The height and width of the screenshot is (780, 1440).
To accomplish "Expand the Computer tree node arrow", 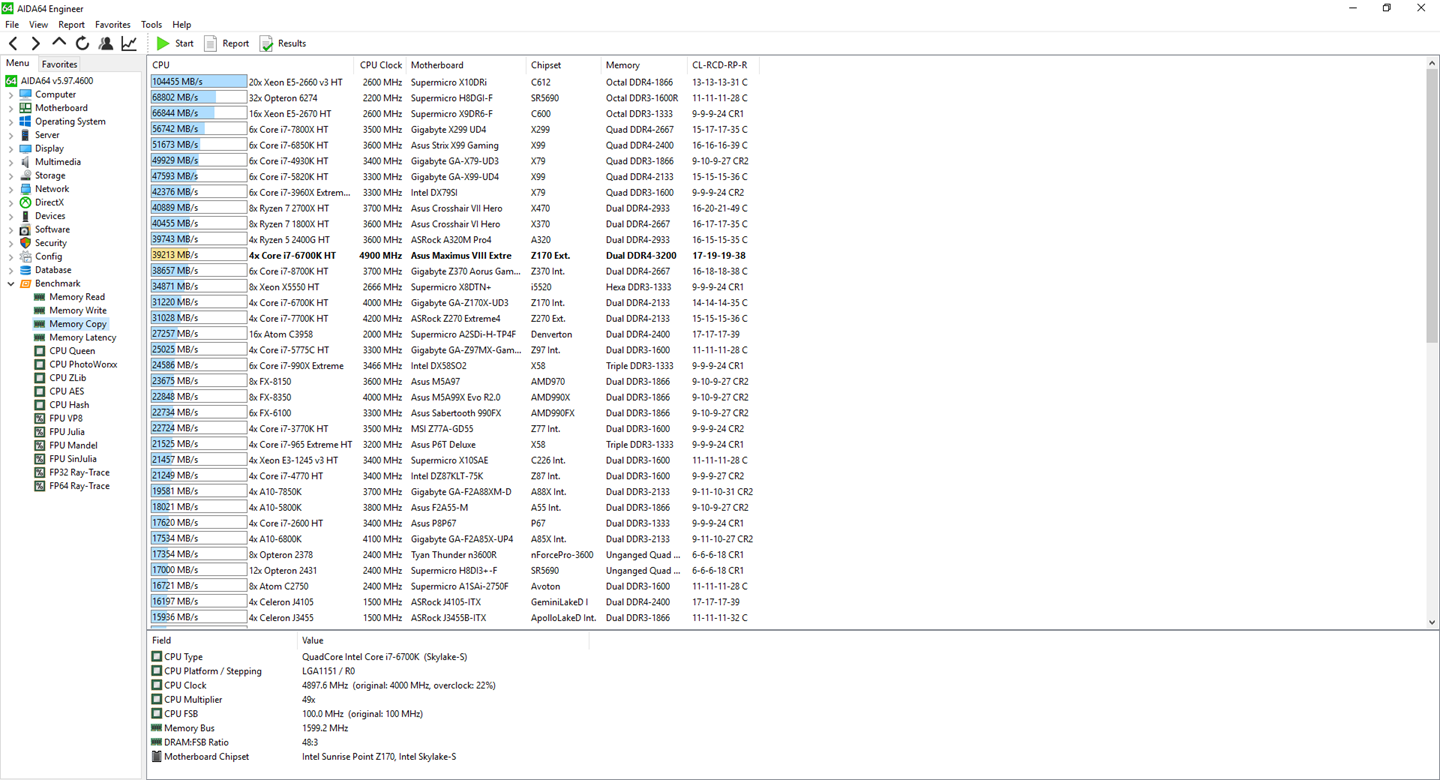I will pos(11,94).
